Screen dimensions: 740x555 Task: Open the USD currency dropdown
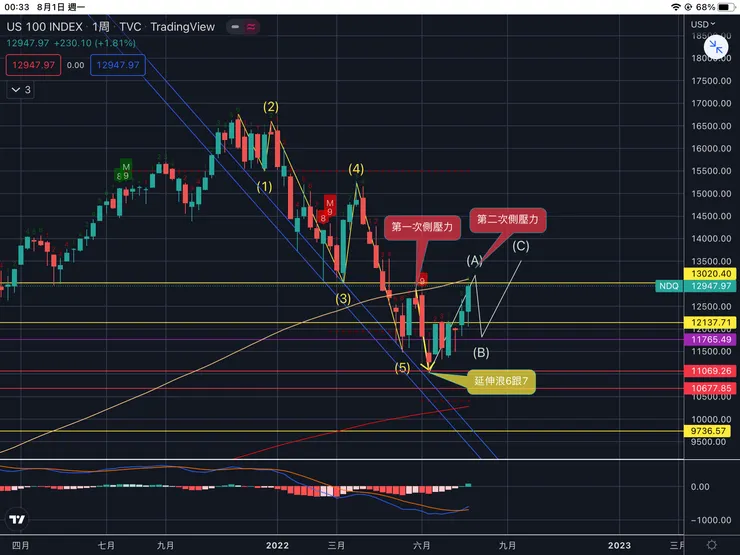703,24
